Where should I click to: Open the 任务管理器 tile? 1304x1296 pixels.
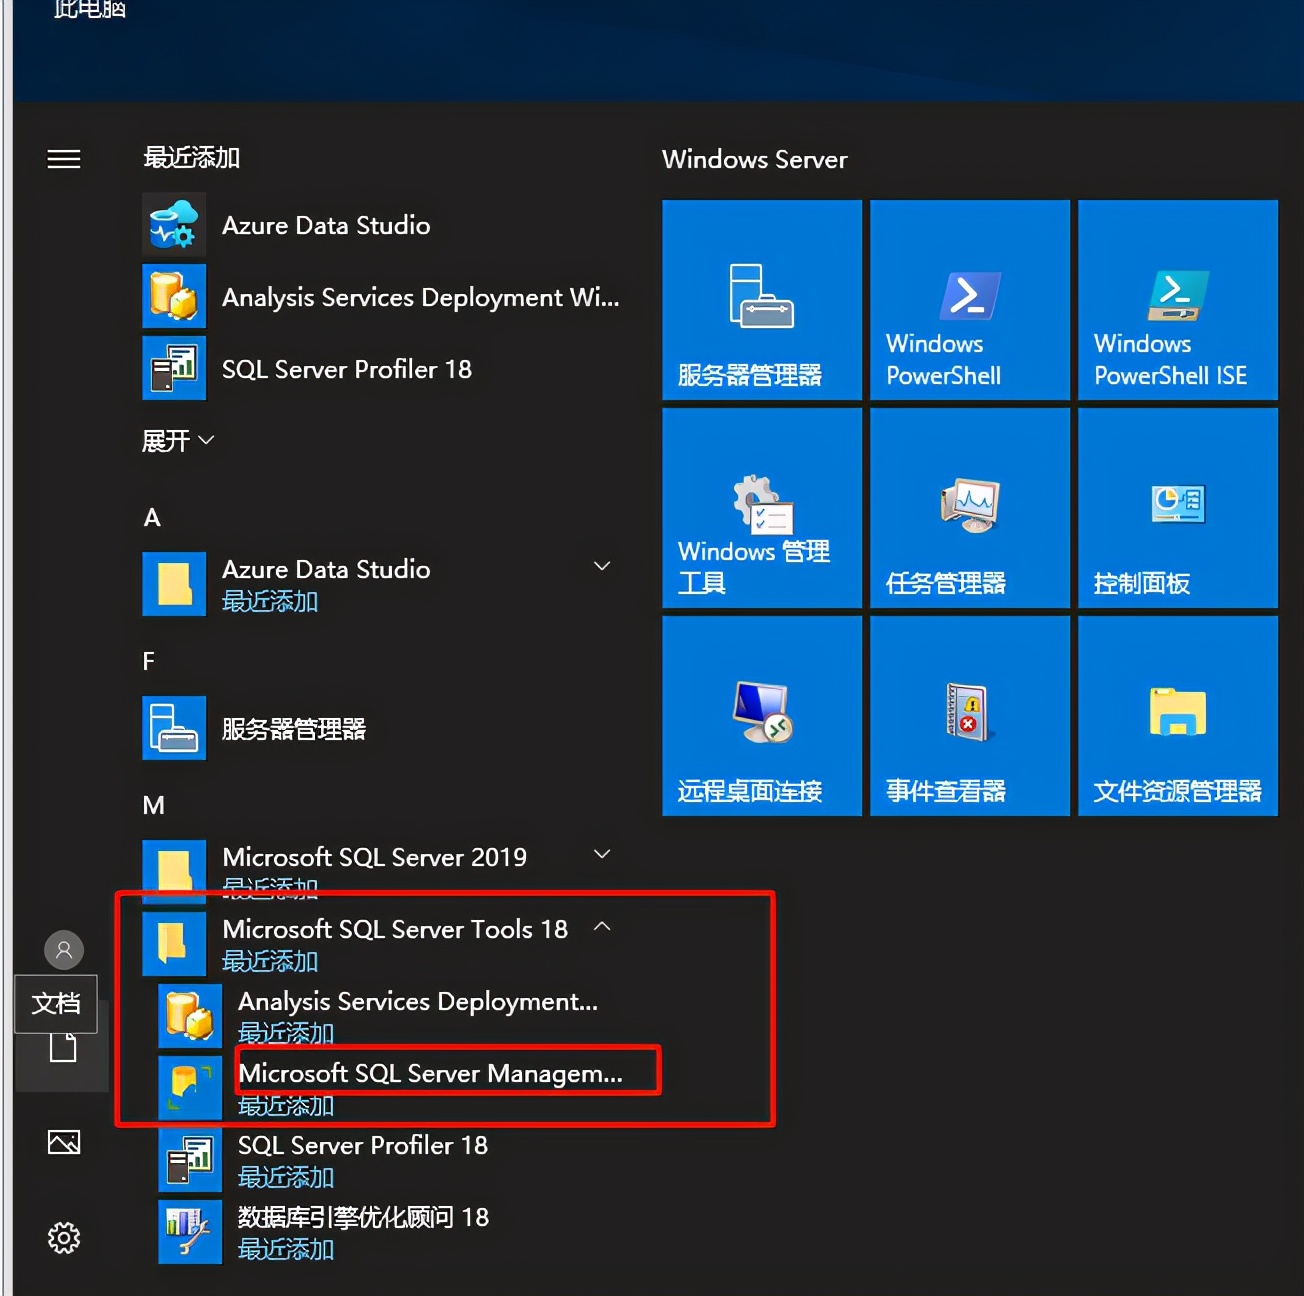tap(970, 508)
